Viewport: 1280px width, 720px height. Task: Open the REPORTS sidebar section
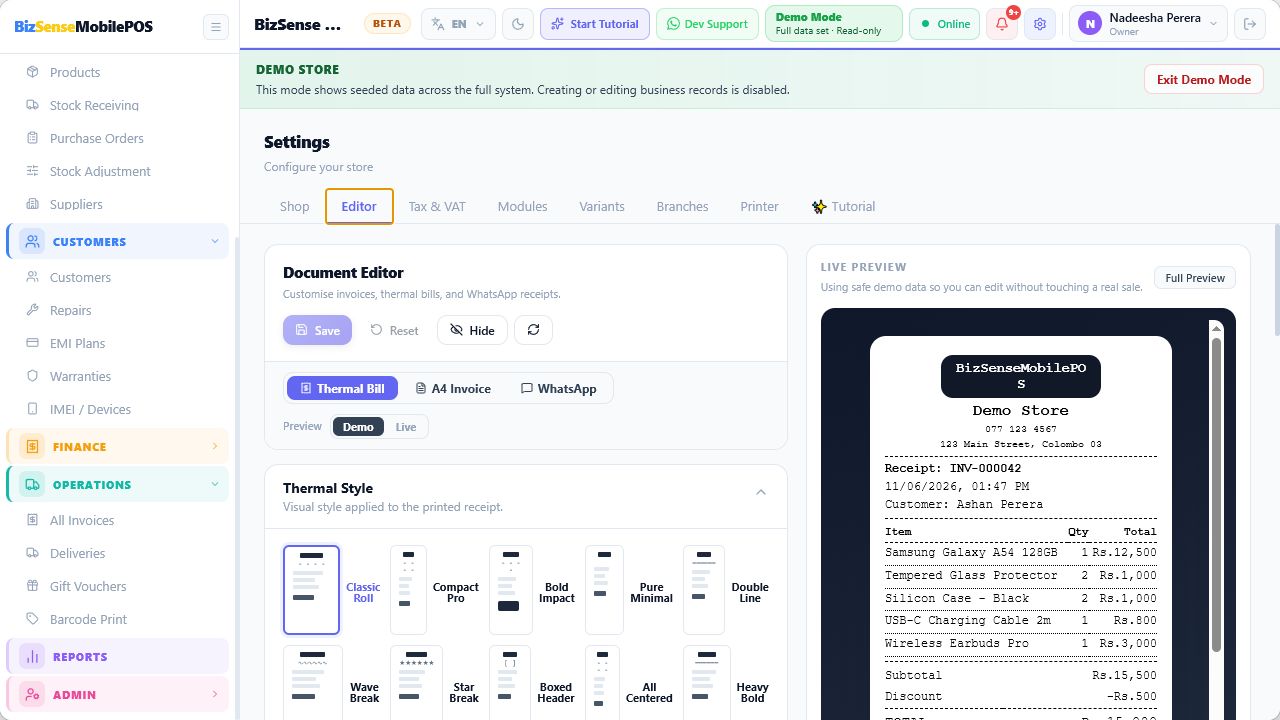coord(117,656)
